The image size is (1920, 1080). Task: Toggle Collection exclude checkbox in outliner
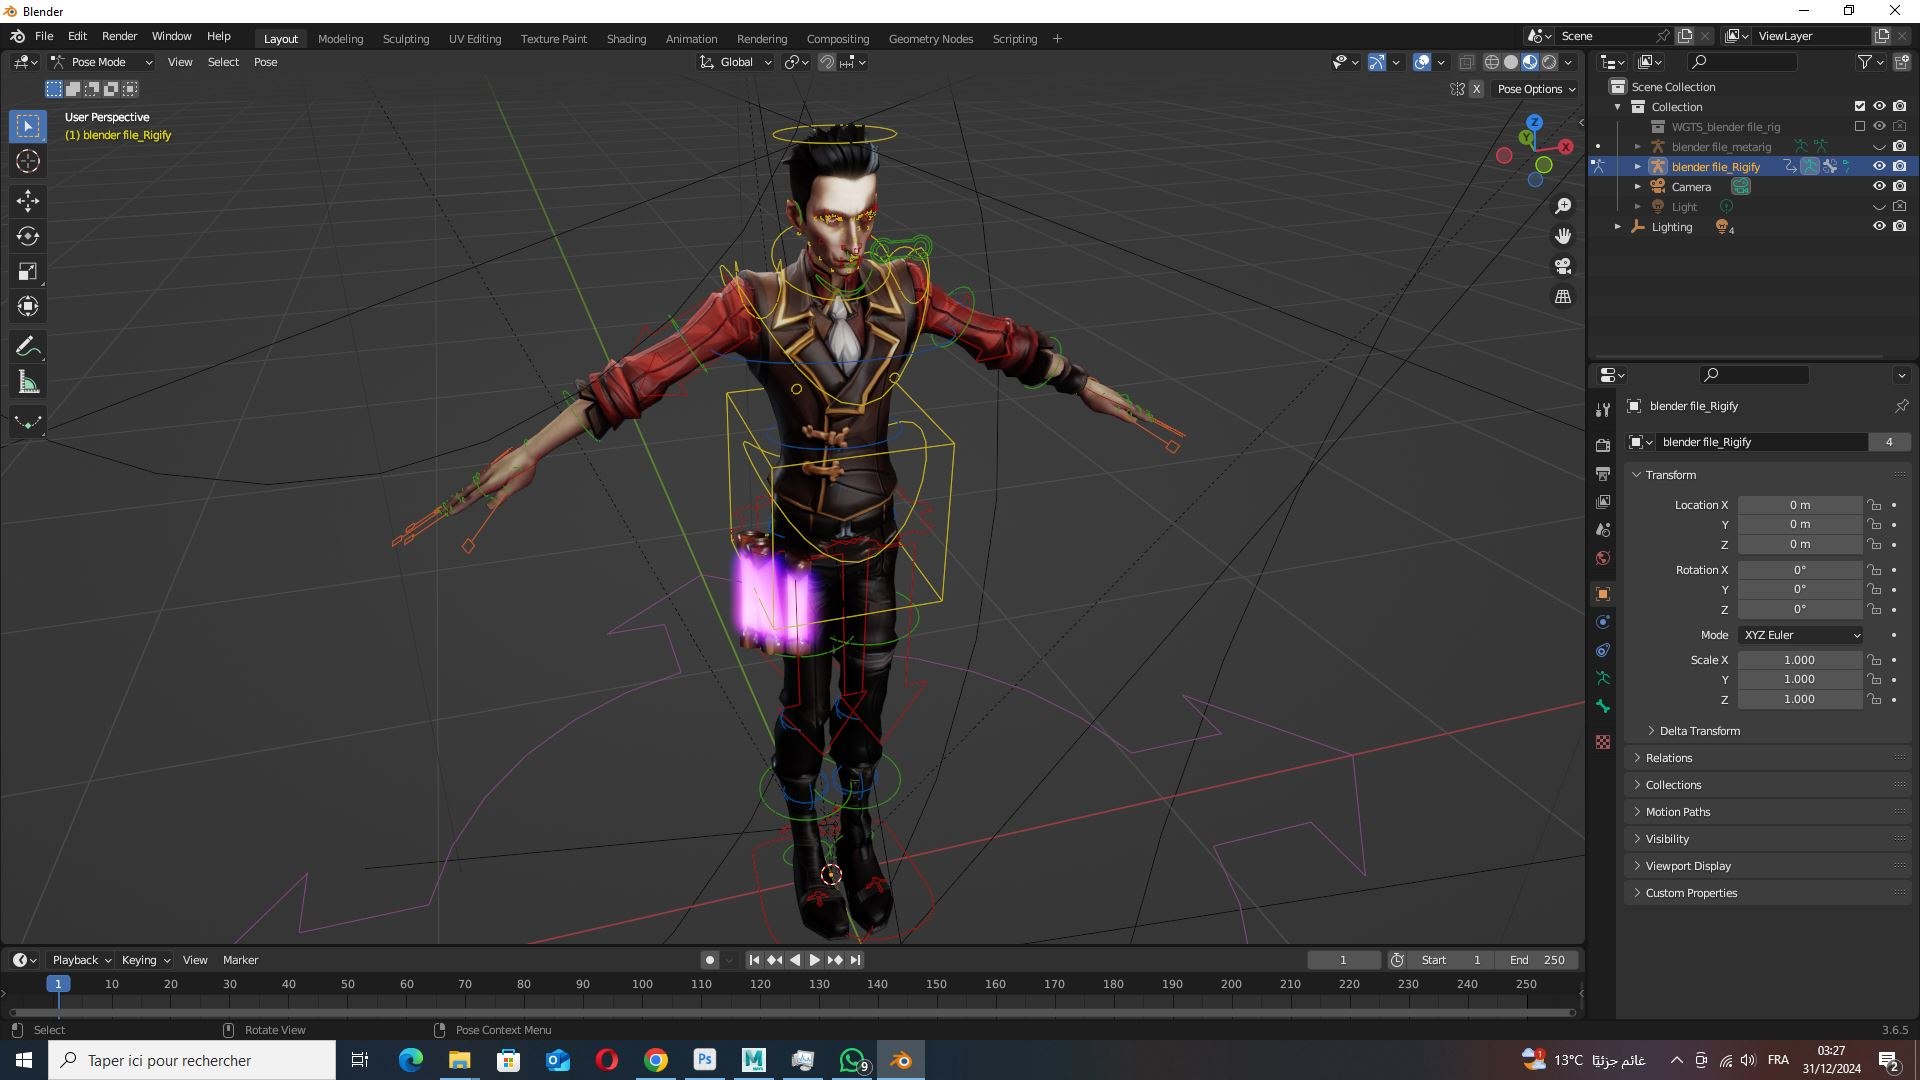coord(1860,106)
